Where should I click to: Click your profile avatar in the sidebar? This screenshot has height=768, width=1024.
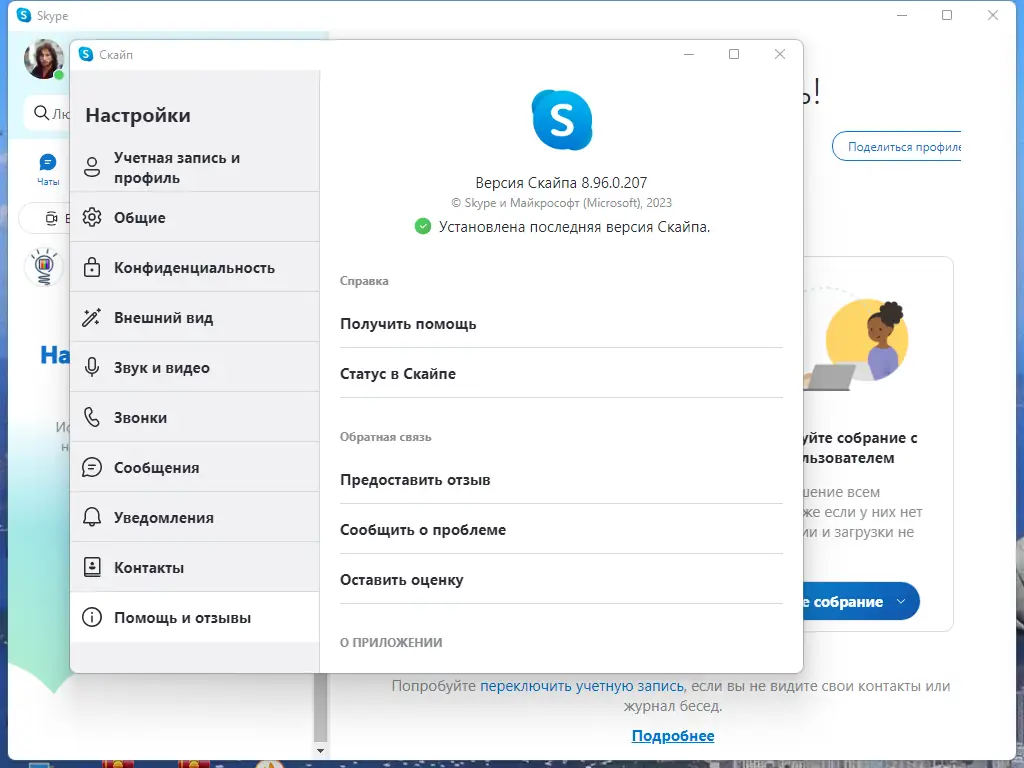[43, 61]
